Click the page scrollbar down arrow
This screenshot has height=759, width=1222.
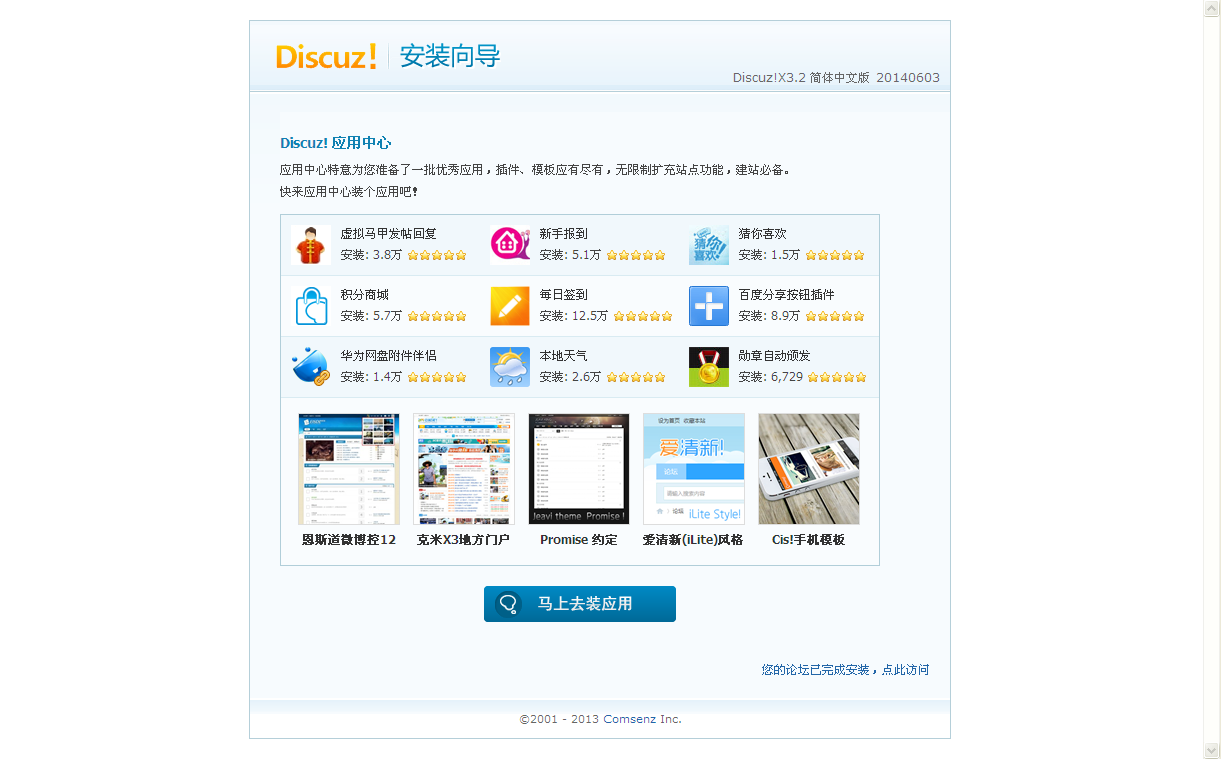click(x=1212, y=750)
